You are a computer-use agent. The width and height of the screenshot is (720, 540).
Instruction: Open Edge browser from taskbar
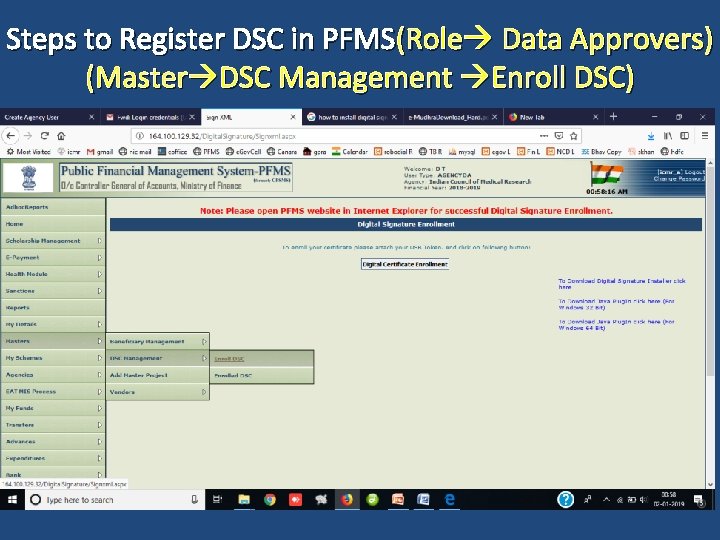[450, 500]
